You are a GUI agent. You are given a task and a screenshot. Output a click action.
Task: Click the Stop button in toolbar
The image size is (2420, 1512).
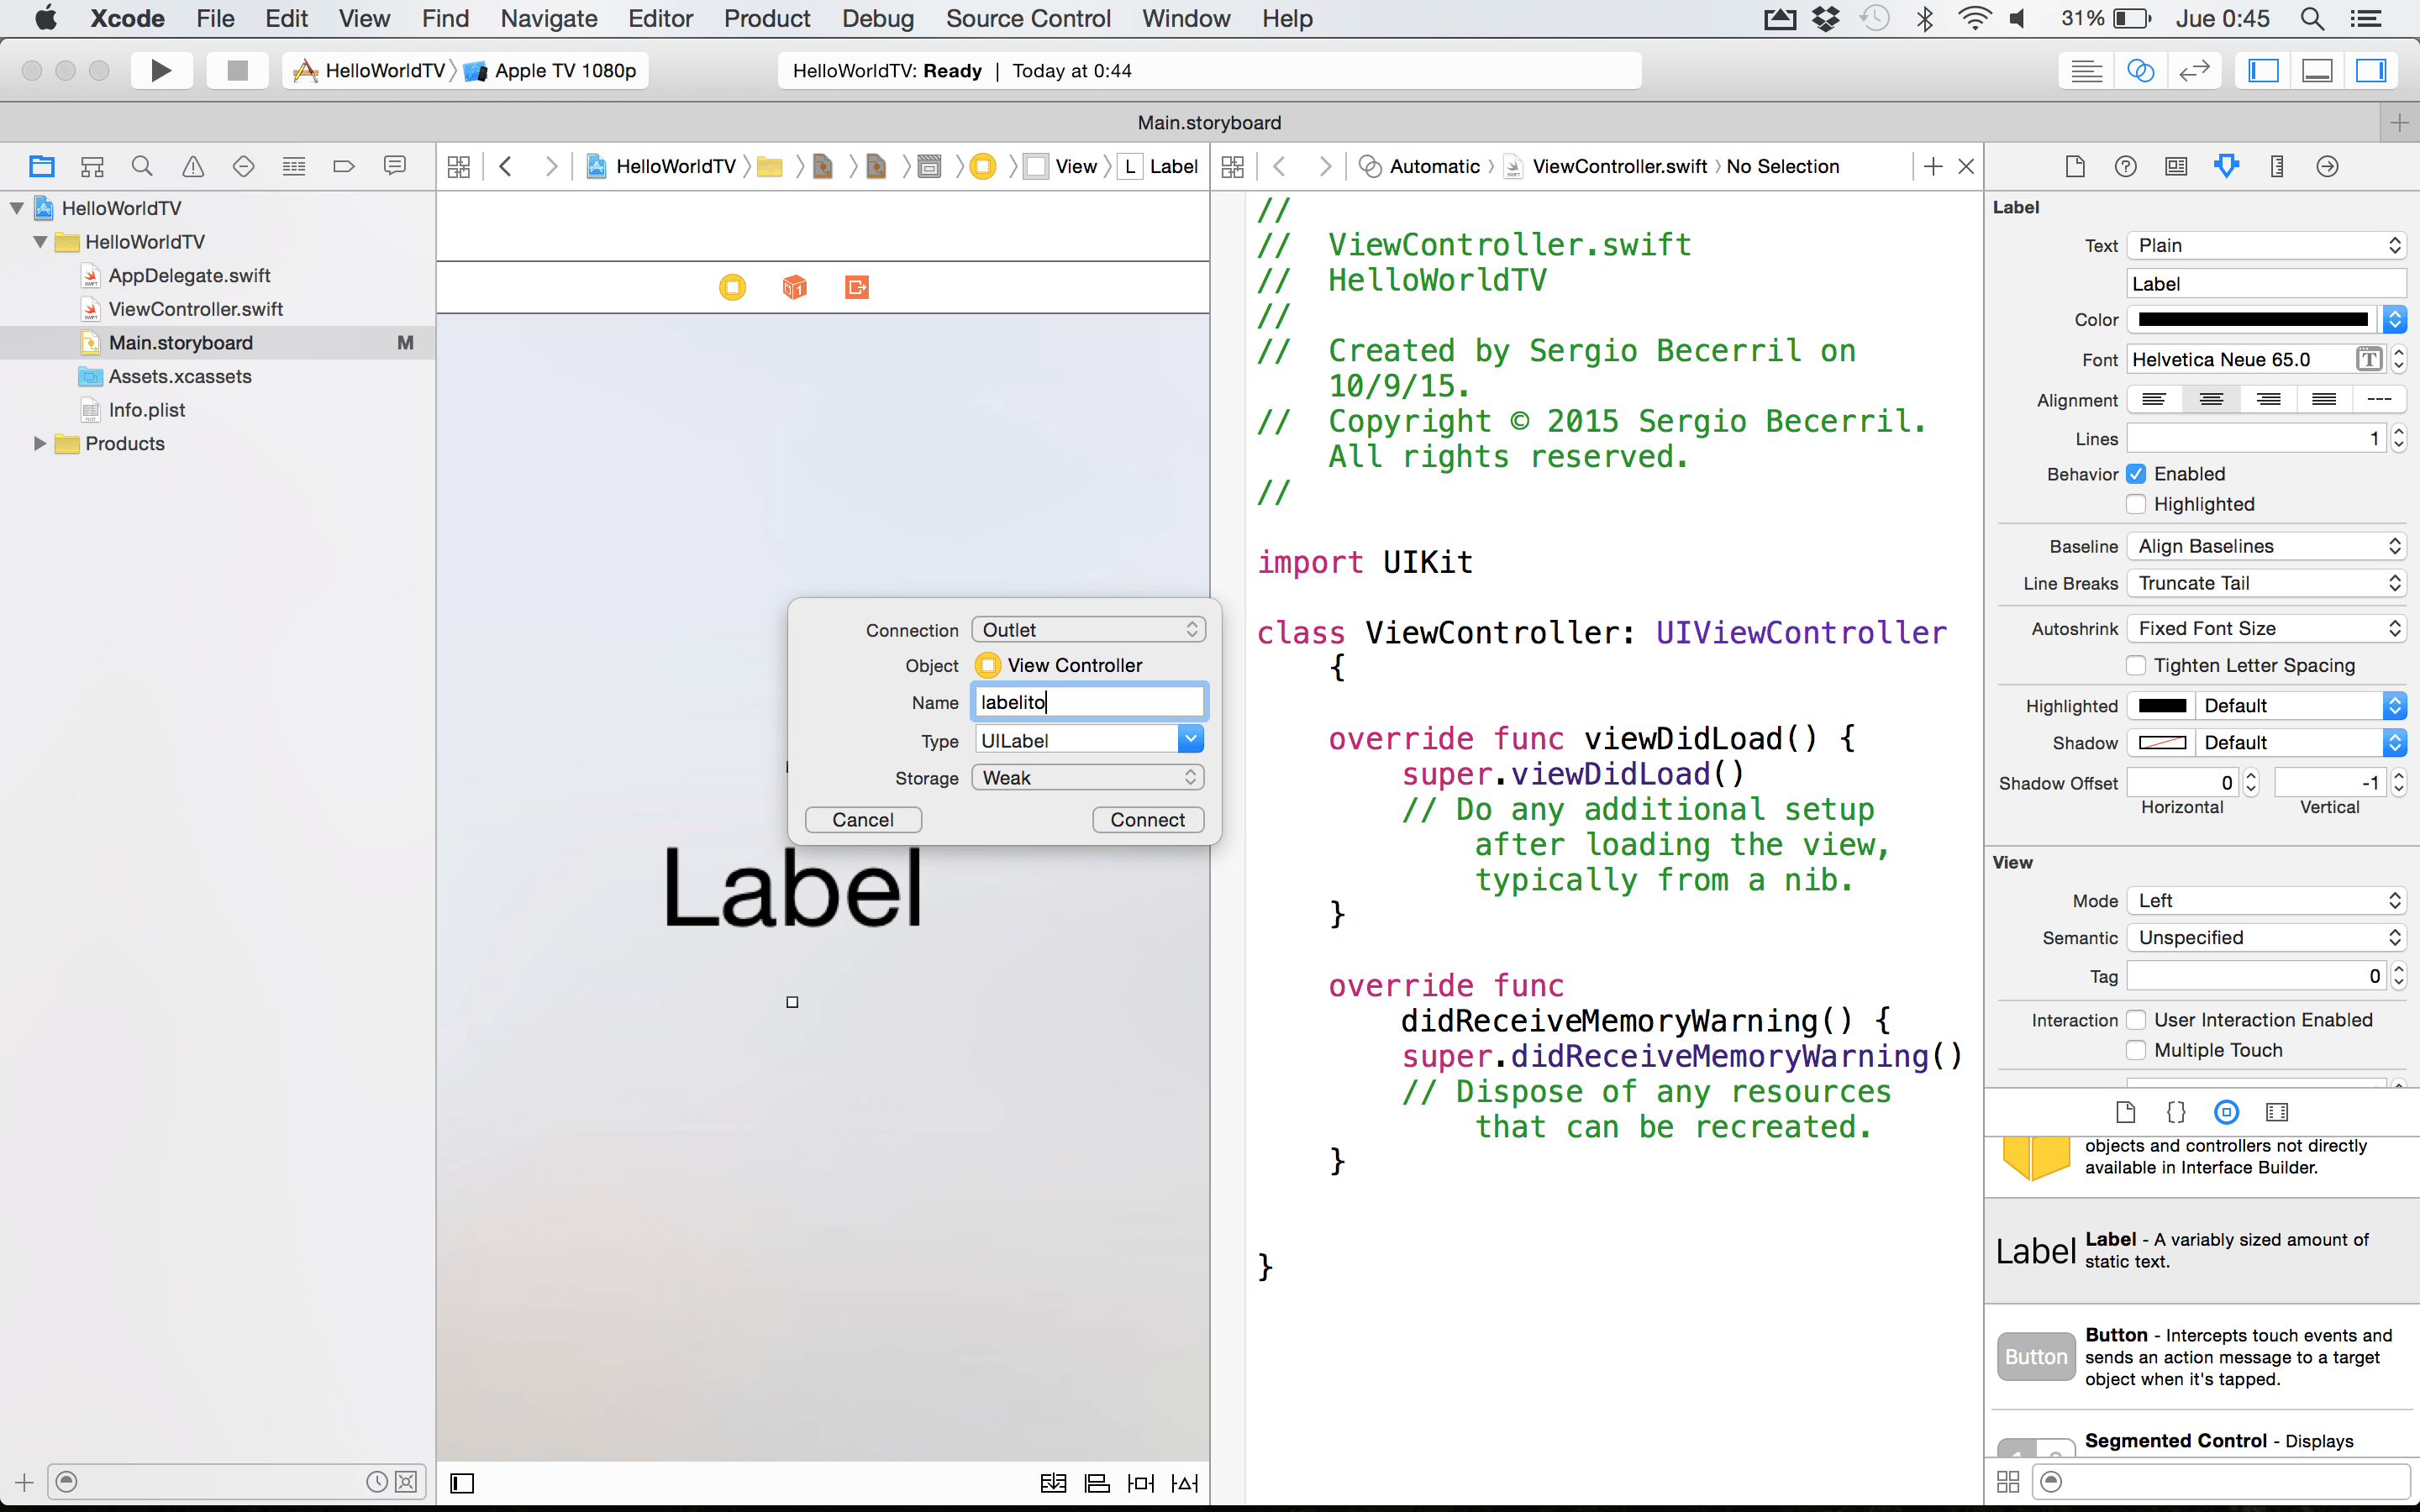237,70
